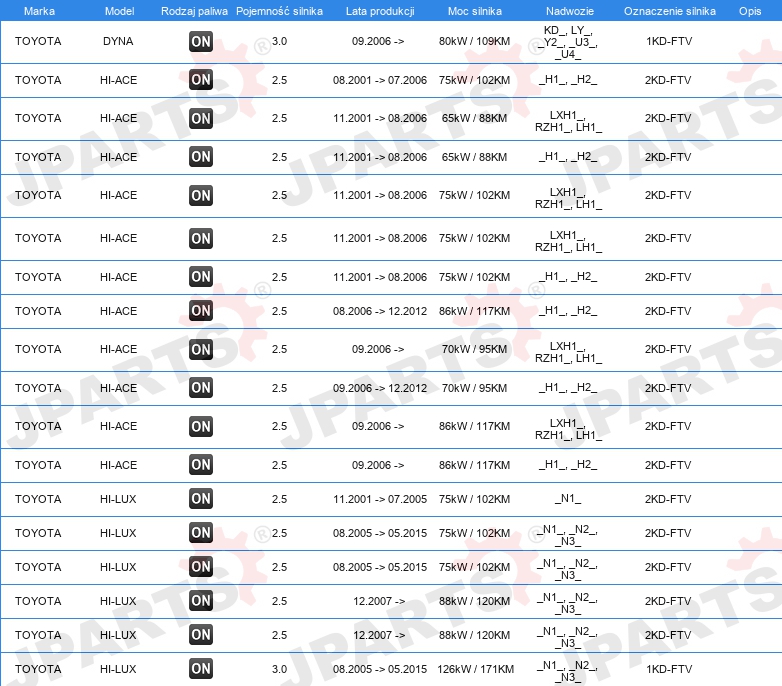Click ON icon for HI-LUX 3.0 126kW row
The height and width of the screenshot is (686, 782).
pos(201,669)
